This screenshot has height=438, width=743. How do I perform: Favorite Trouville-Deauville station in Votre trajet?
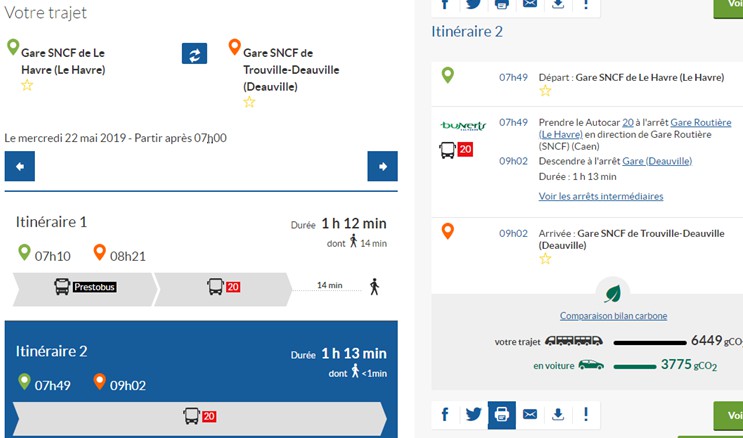click(249, 102)
